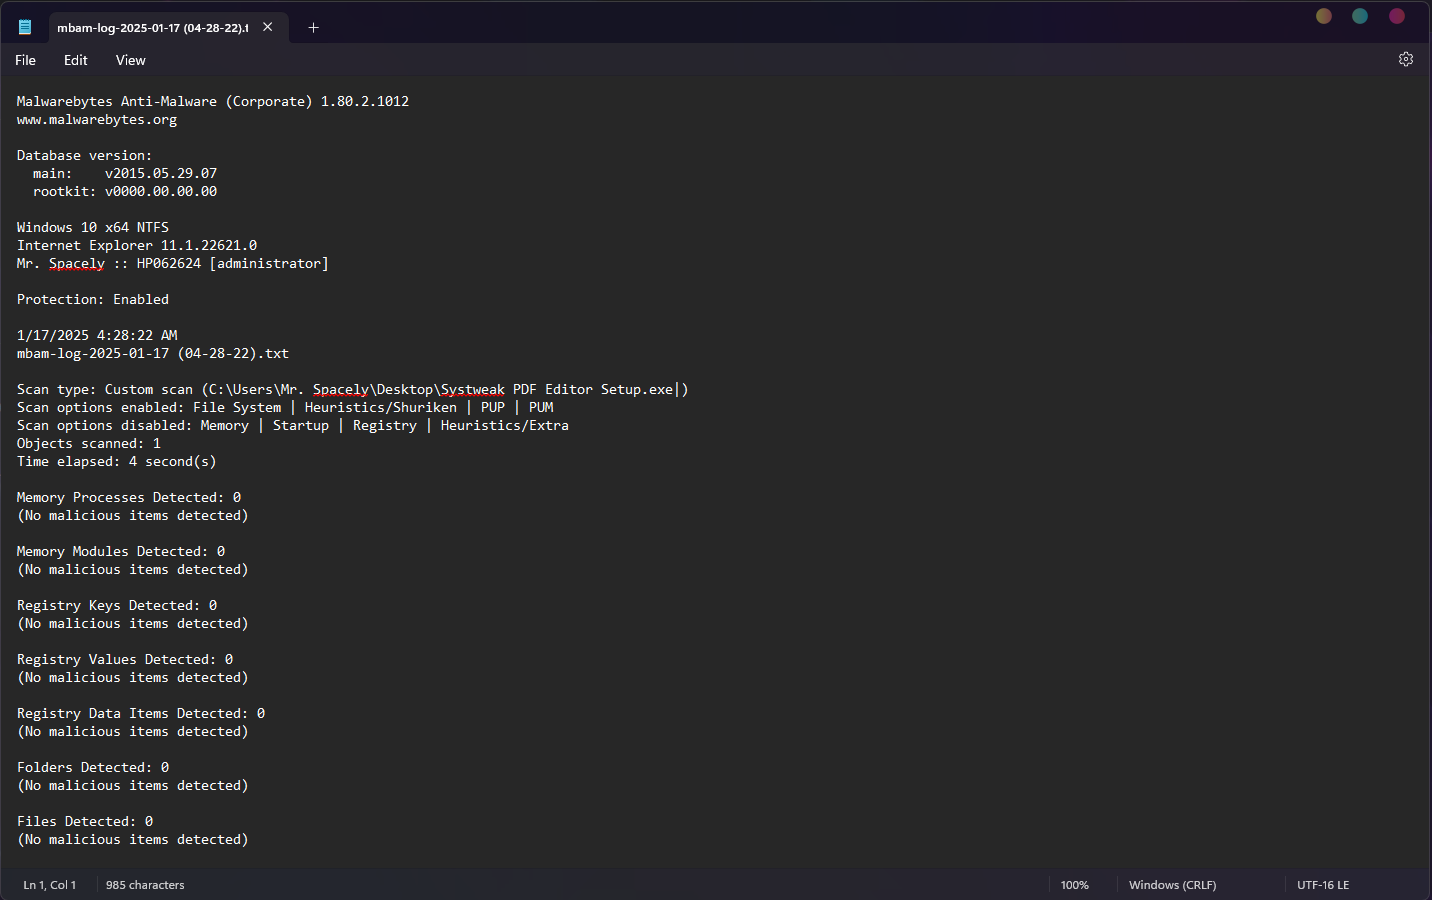Viewport: 1432px width, 900px height.
Task: Click the Protection: Enabled line
Action: click(x=93, y=300)
